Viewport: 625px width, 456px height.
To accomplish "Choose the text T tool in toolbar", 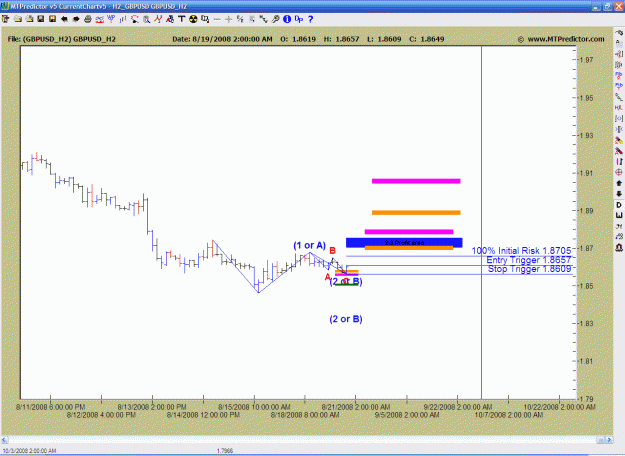I will coord(181,19).
